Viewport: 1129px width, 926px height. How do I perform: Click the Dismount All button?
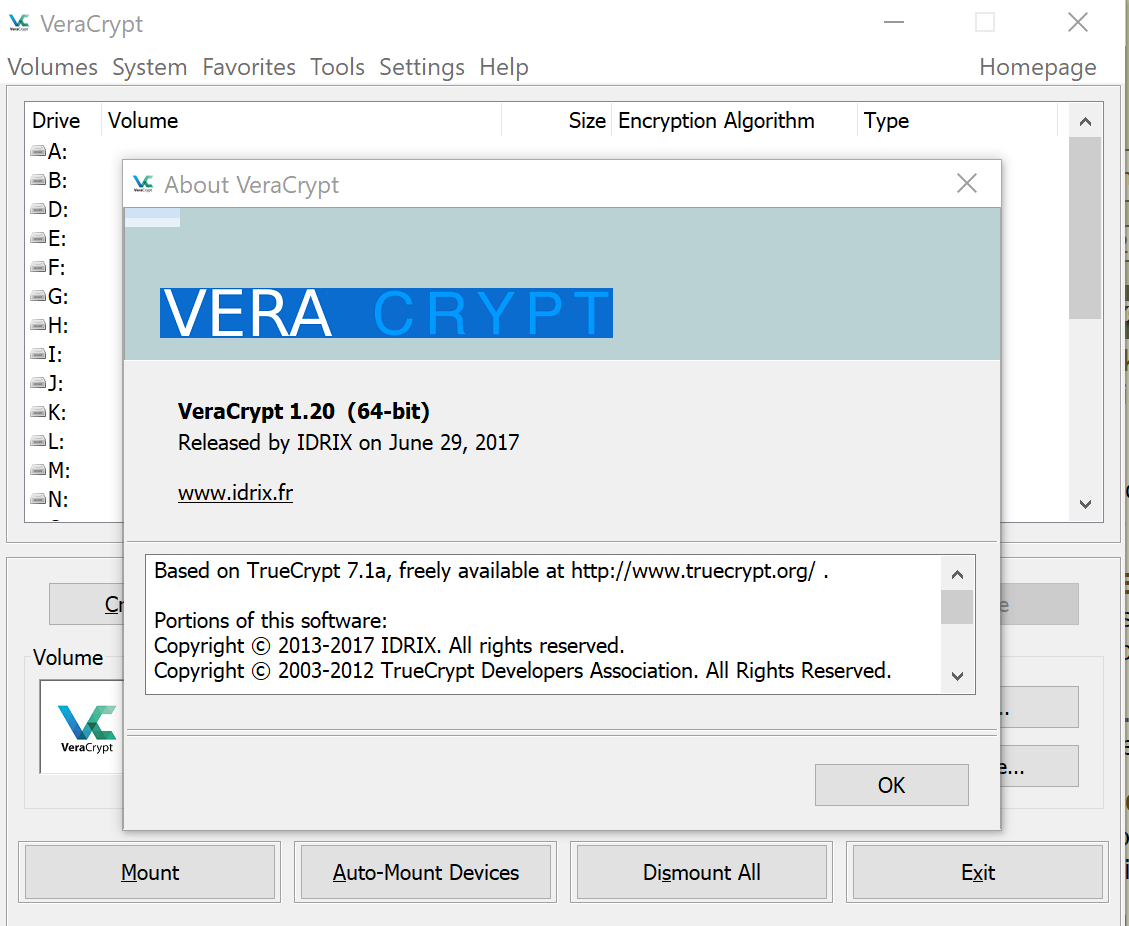[x=701, y=872]
